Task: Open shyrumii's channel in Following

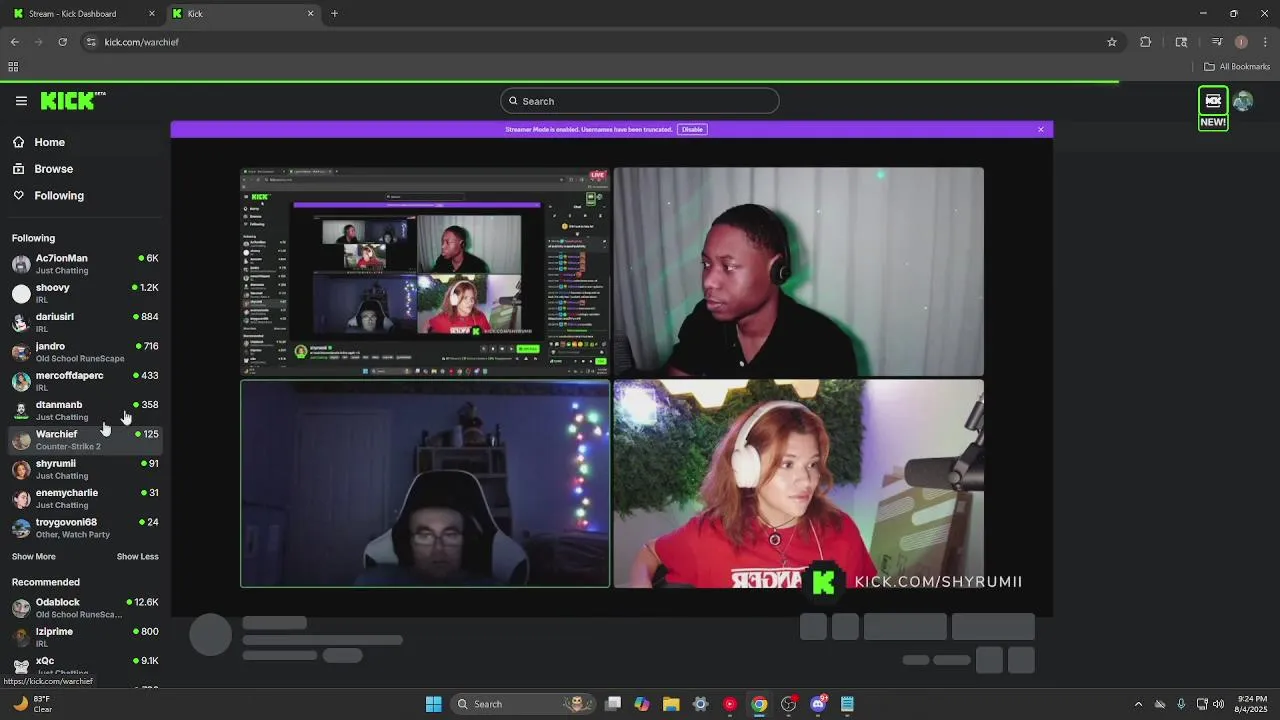Action: (x=85, y=469)
